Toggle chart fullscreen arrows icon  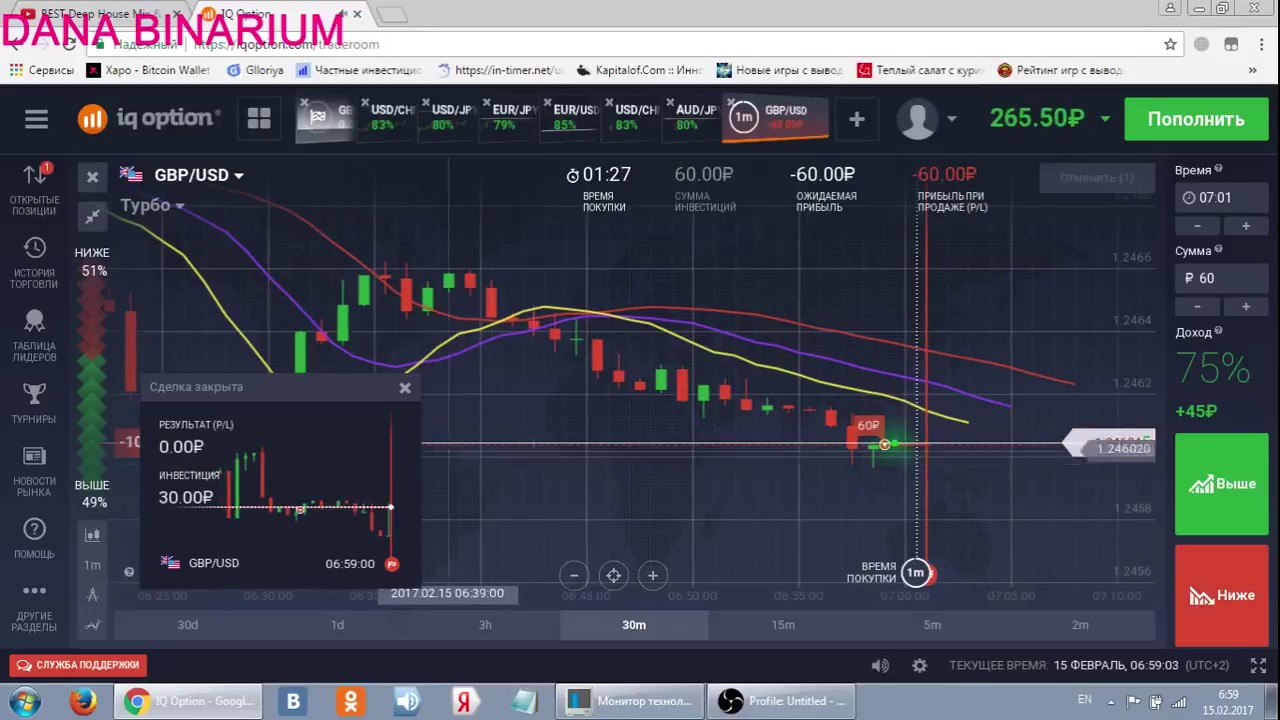coord(92,216)
